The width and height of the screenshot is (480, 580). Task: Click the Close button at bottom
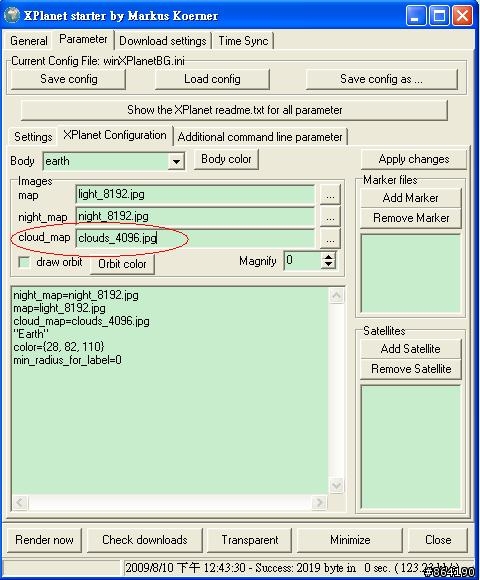click(438, 540)
